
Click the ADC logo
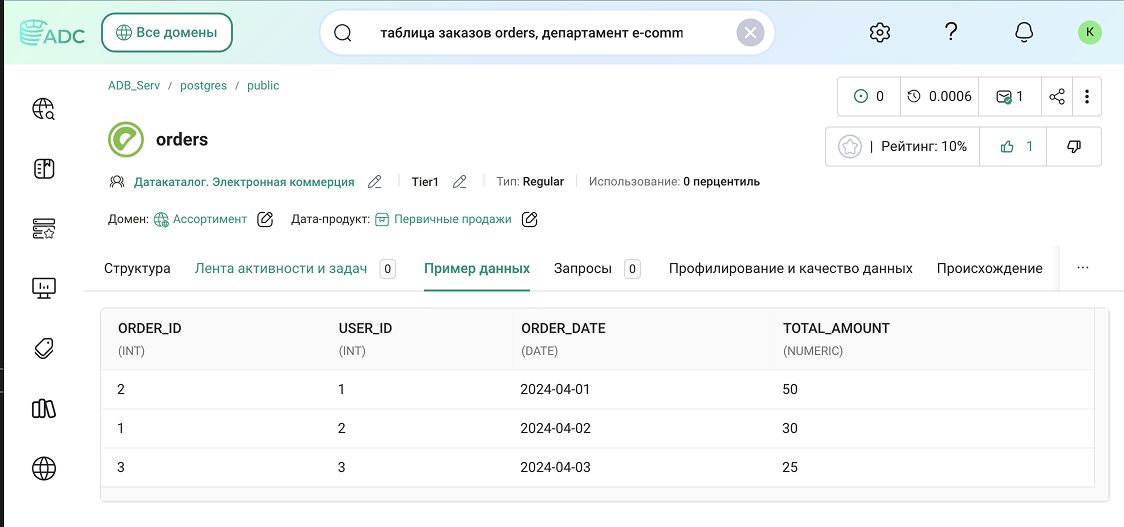coord(52,33)
